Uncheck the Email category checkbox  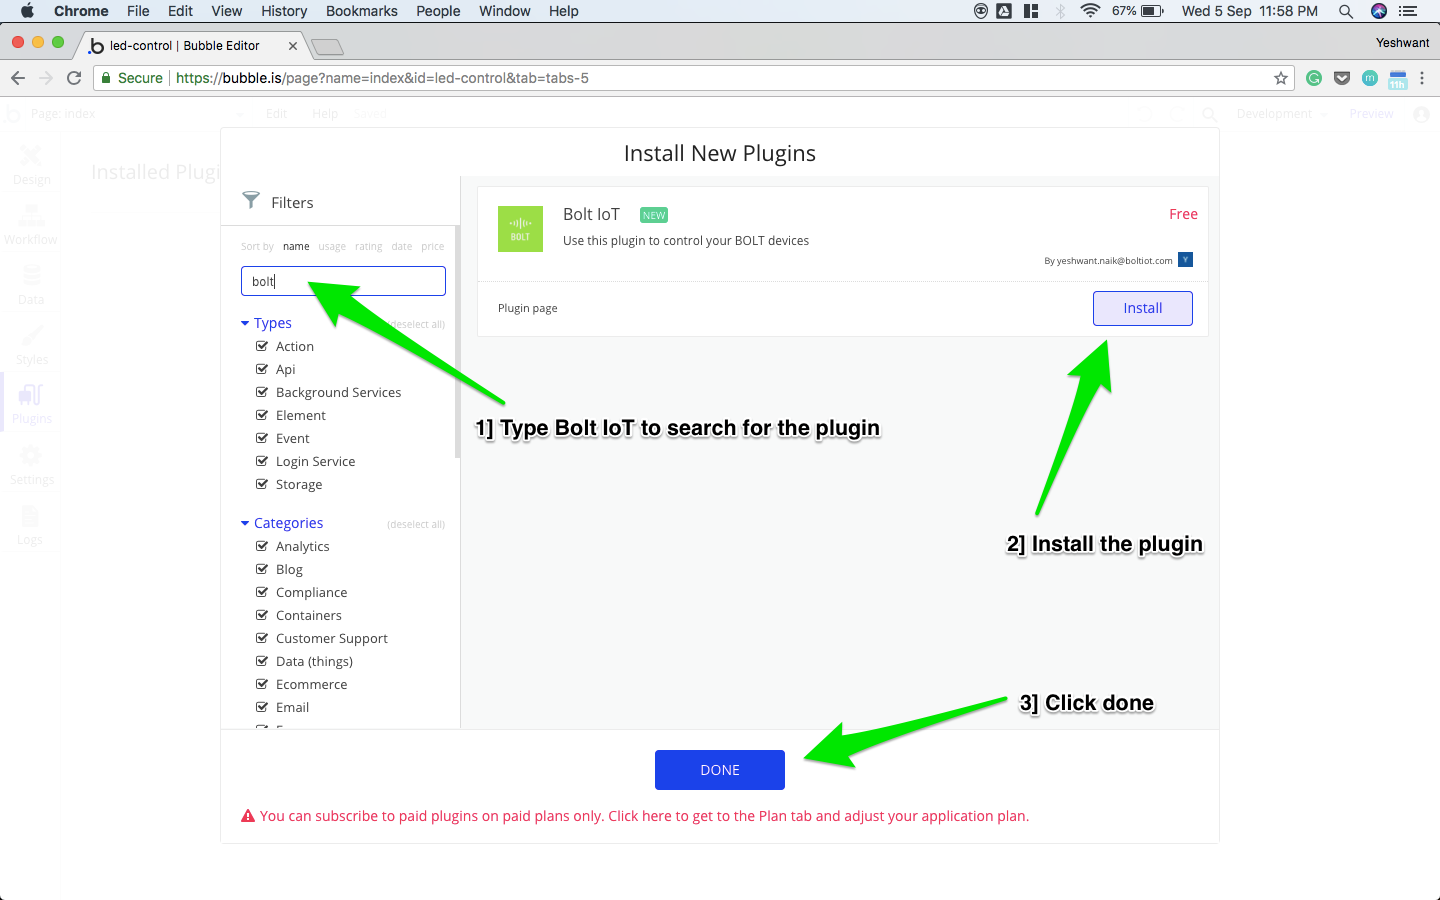point(262,707)
